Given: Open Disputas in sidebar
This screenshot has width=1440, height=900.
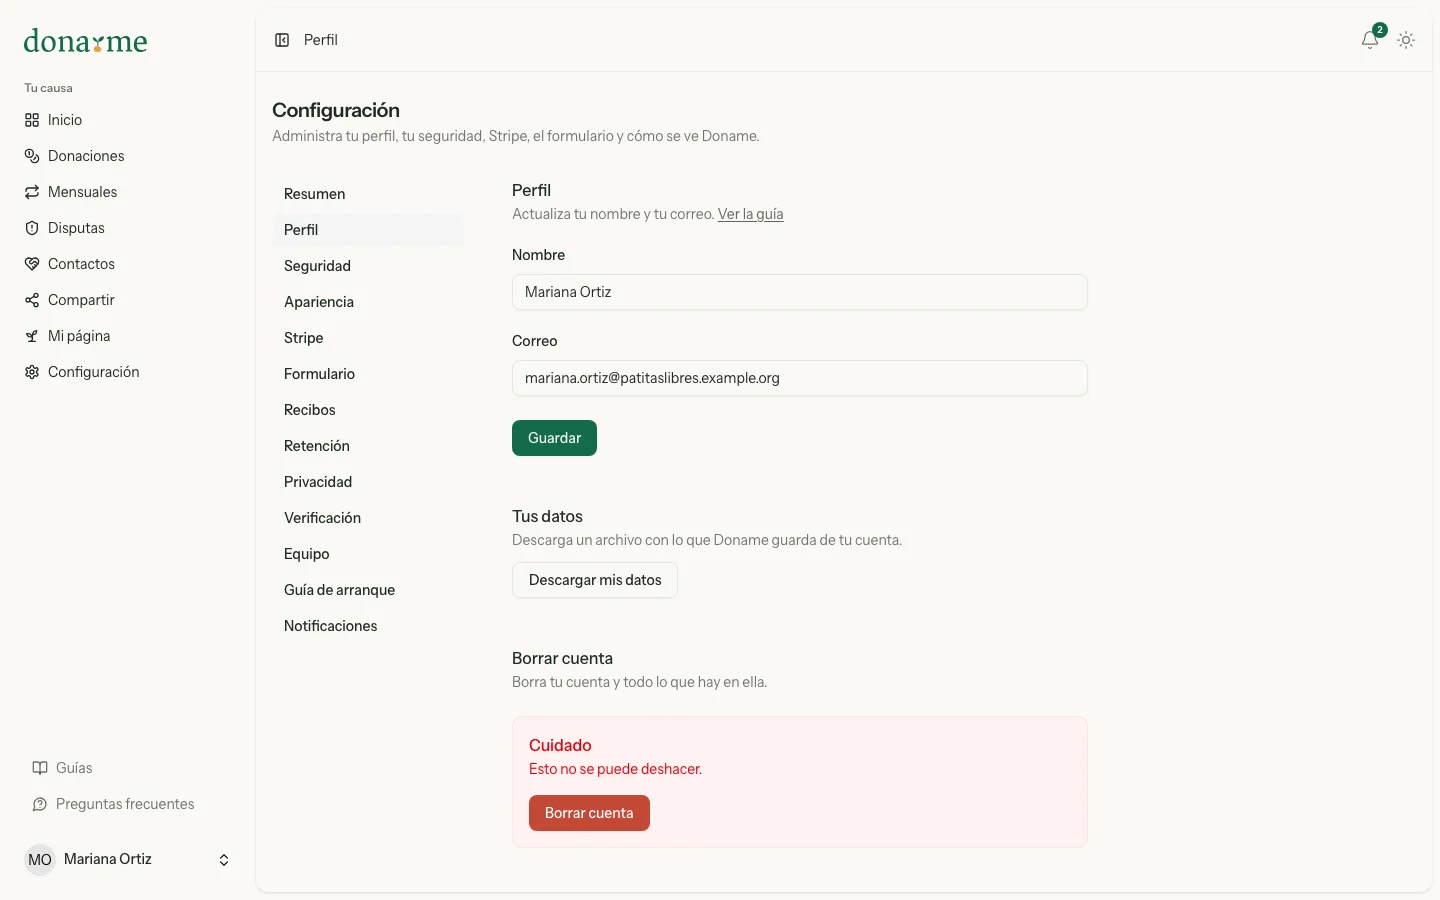Looking at the screenshot, I should tap(127, 228).
